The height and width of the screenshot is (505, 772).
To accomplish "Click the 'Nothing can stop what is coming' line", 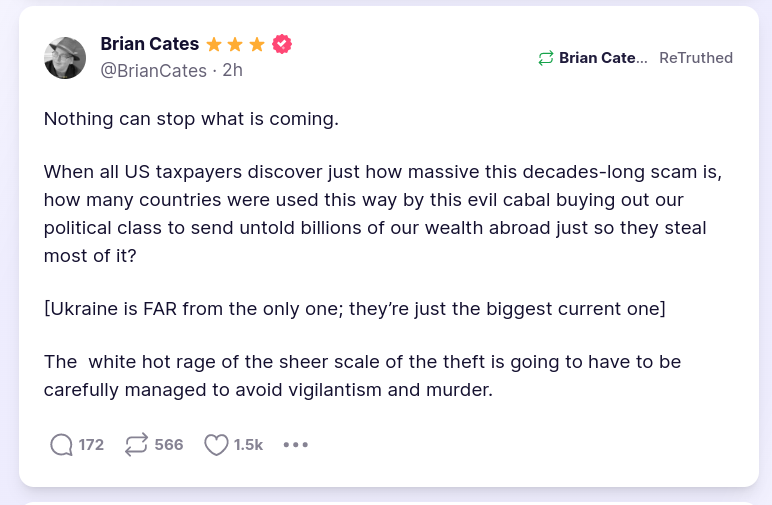I will (x=192, y=119).
